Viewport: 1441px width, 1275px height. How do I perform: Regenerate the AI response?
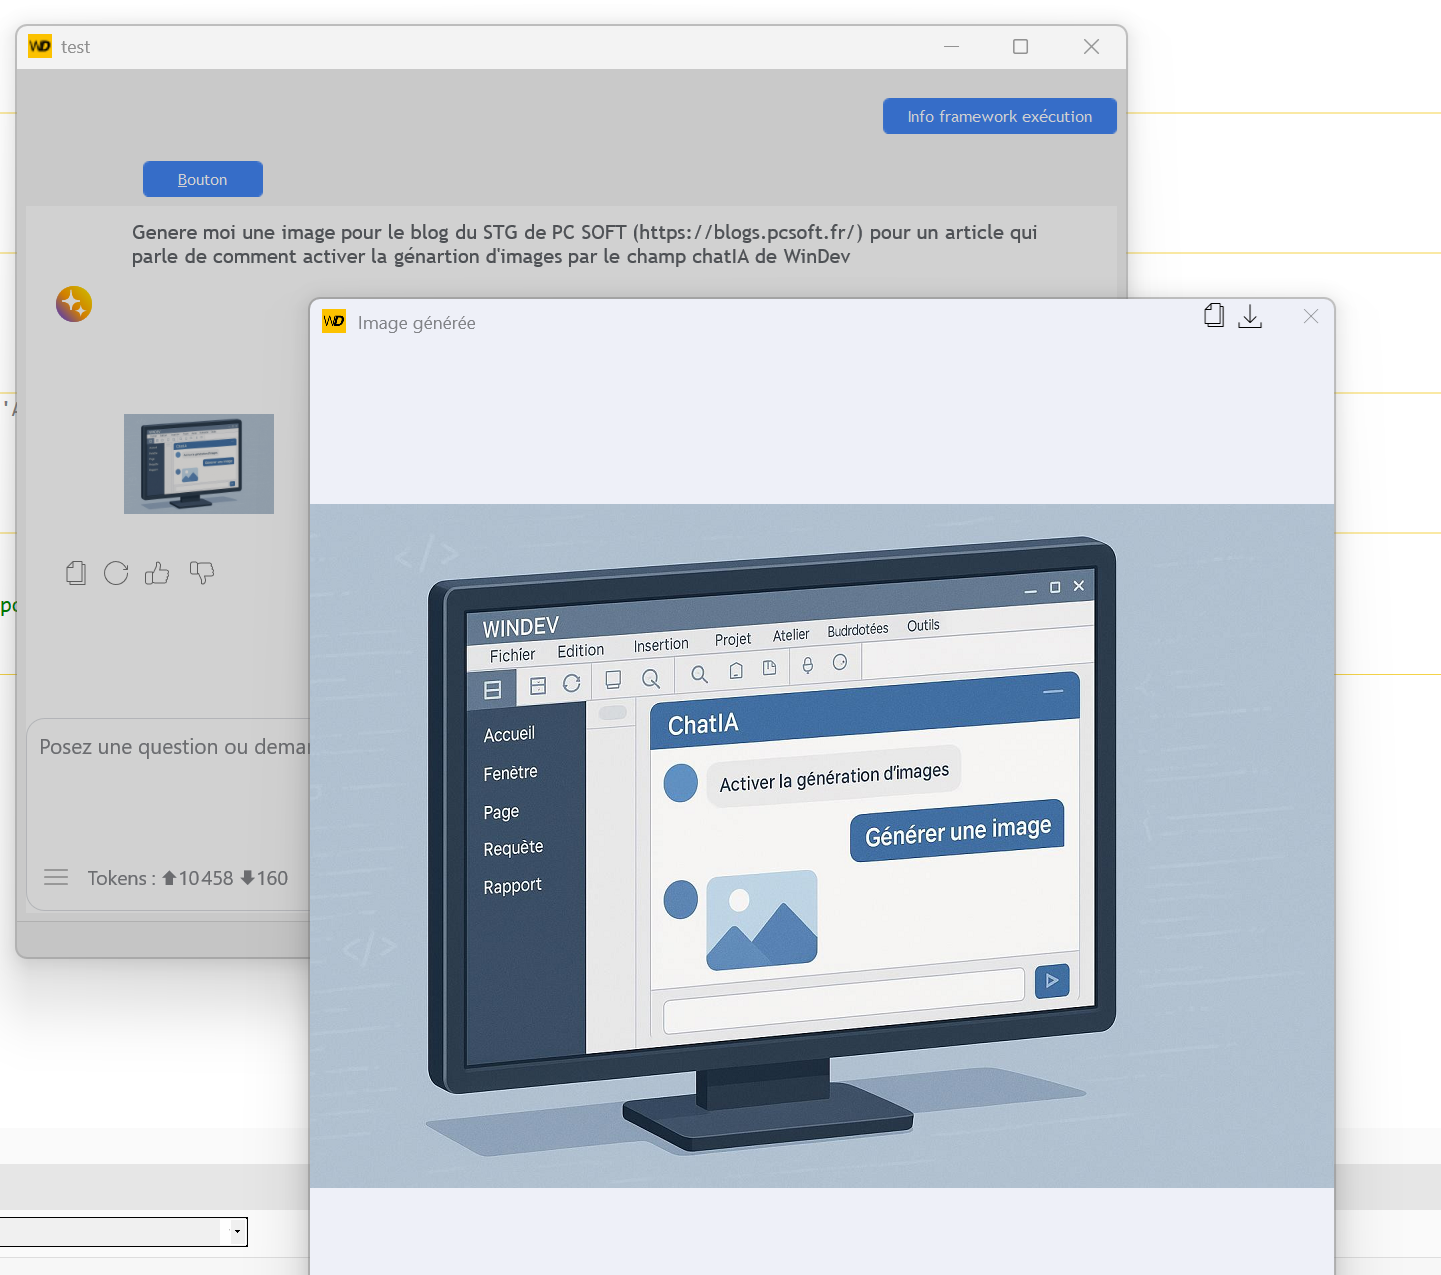point(116,573)
